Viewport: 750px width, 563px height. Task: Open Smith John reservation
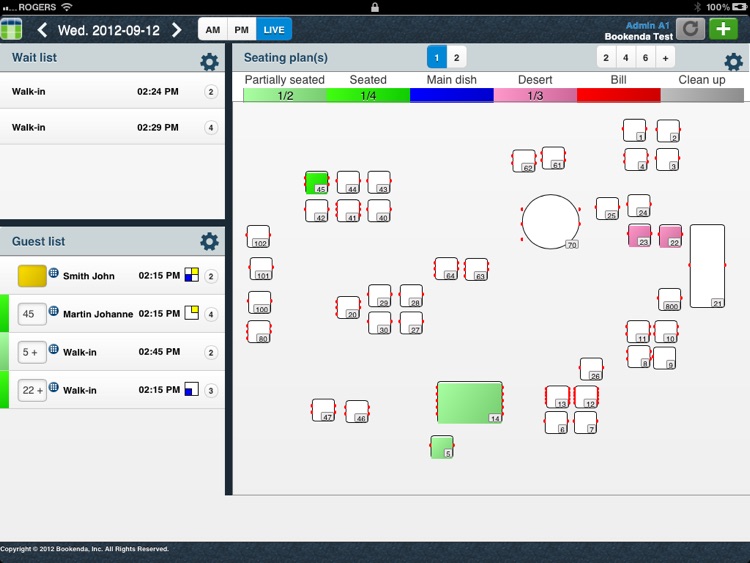coord(112,276)
